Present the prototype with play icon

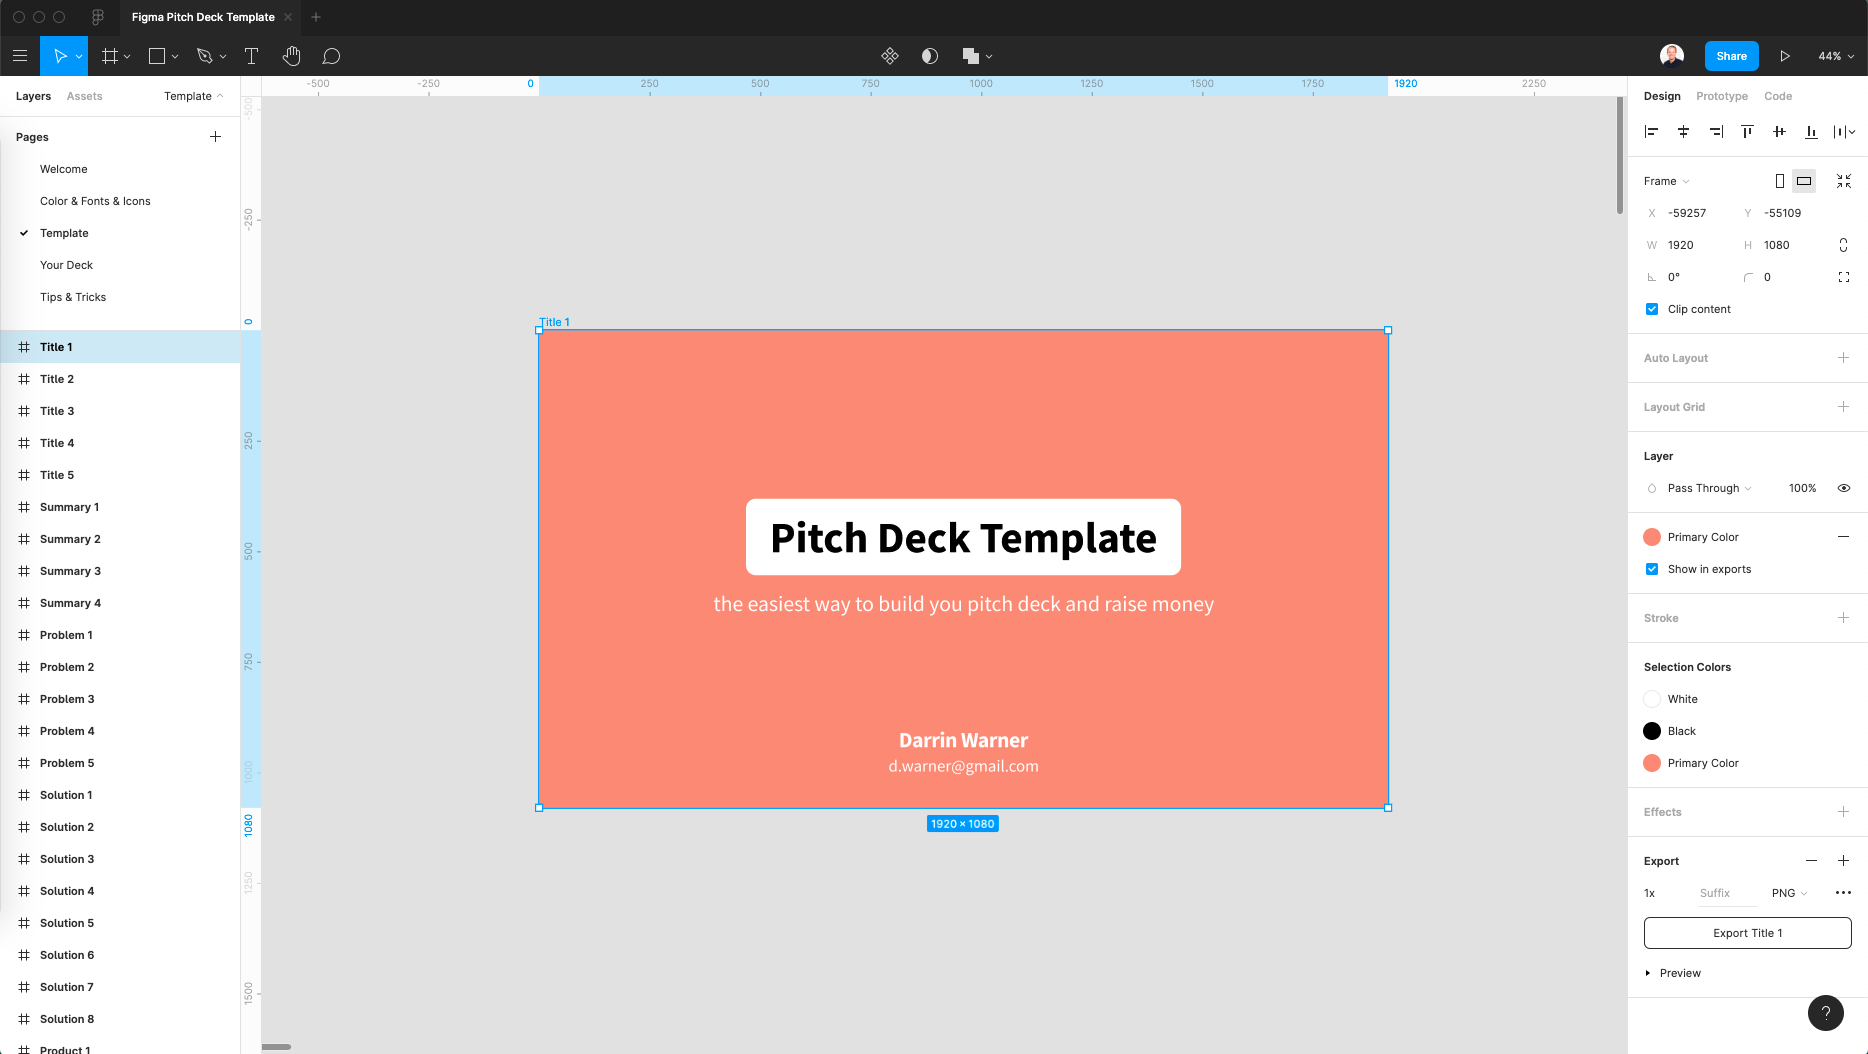1785,56
